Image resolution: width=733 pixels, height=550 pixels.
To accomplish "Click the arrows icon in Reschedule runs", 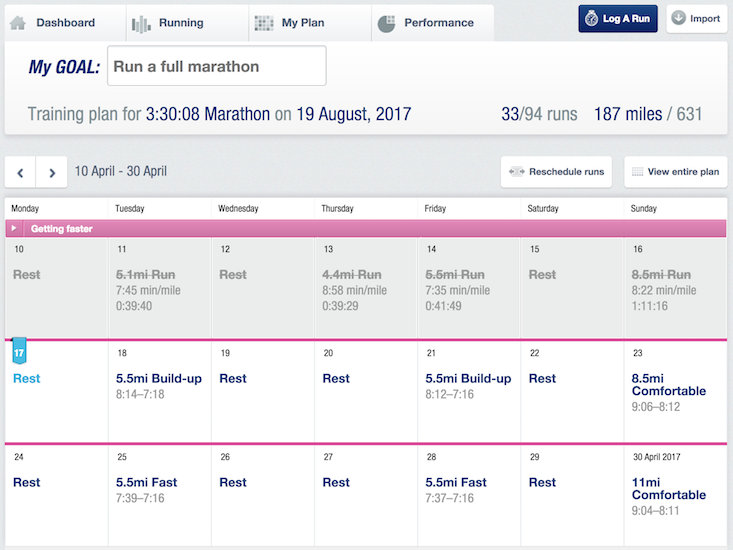I will pyautogui.click(x=517, y=171).
